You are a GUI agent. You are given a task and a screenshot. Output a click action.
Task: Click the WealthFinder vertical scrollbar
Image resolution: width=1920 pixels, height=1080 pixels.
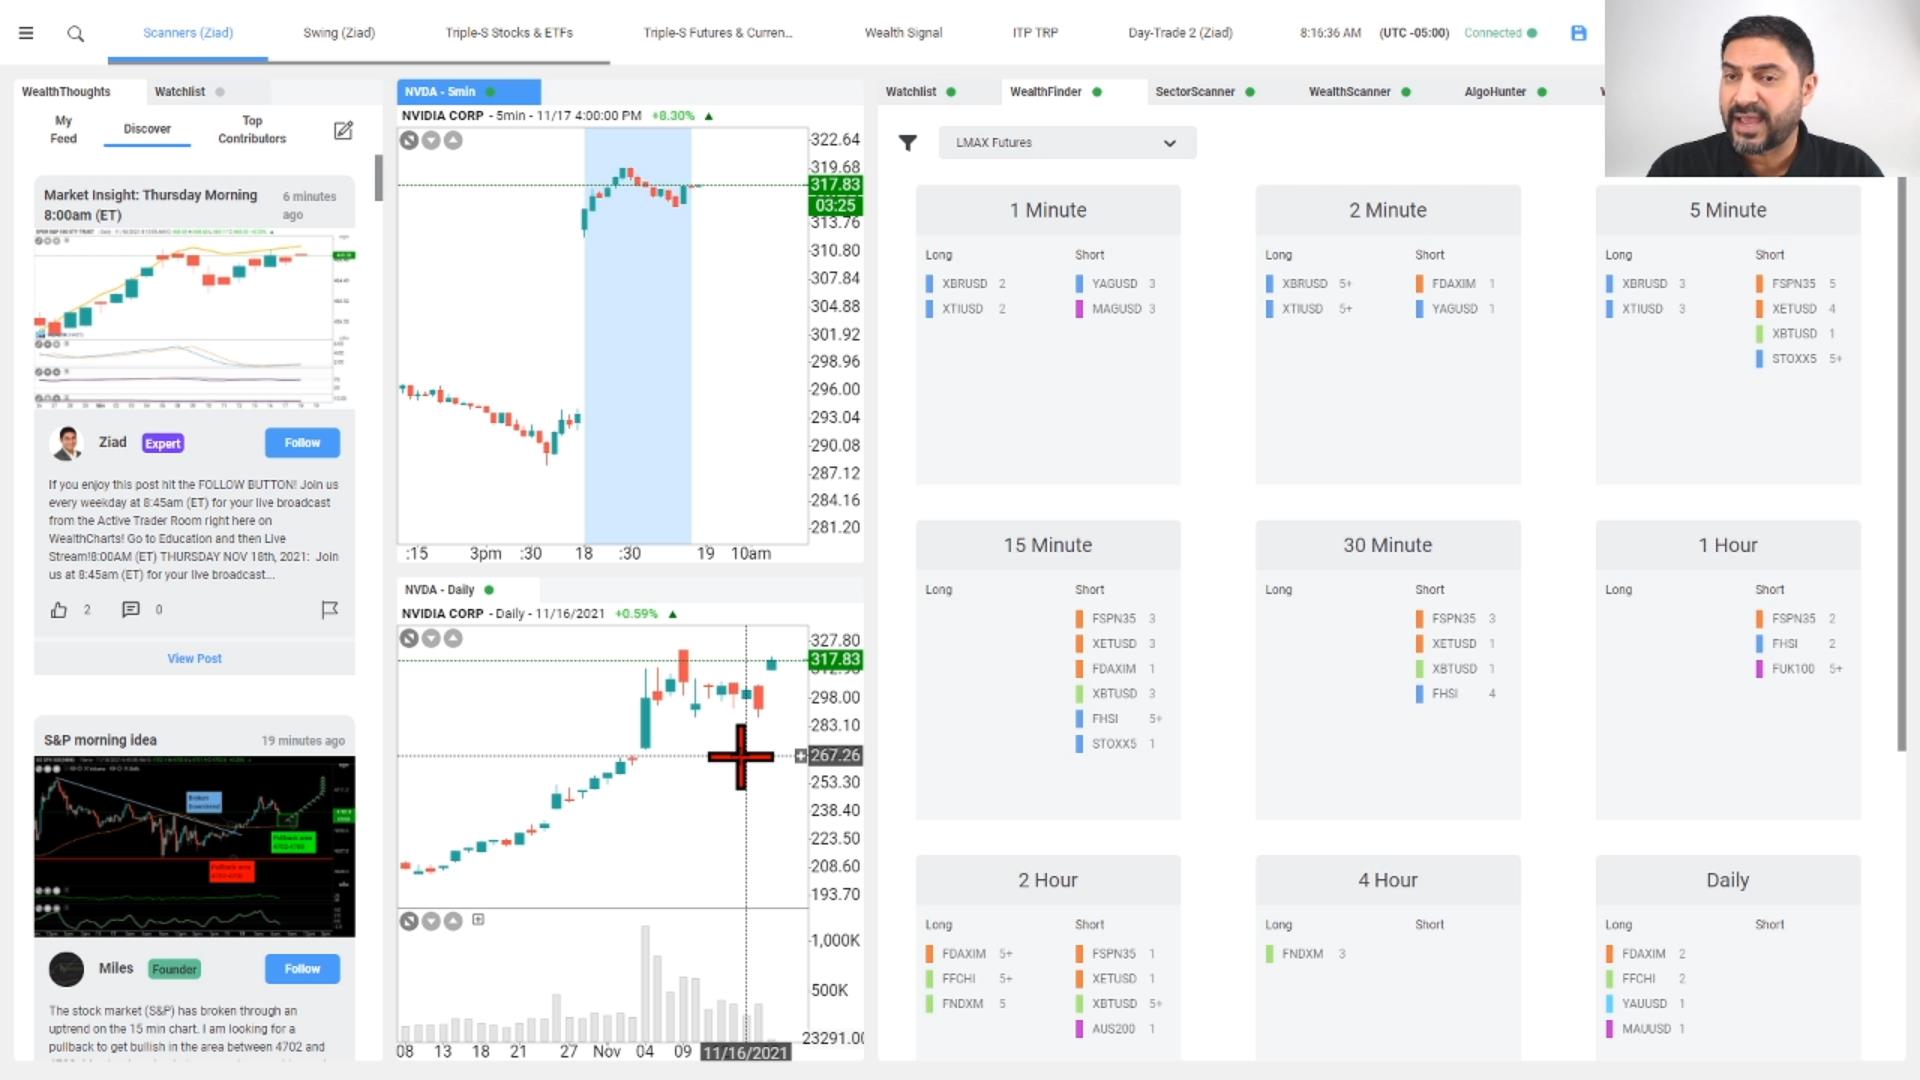(x=1901, y=465)
